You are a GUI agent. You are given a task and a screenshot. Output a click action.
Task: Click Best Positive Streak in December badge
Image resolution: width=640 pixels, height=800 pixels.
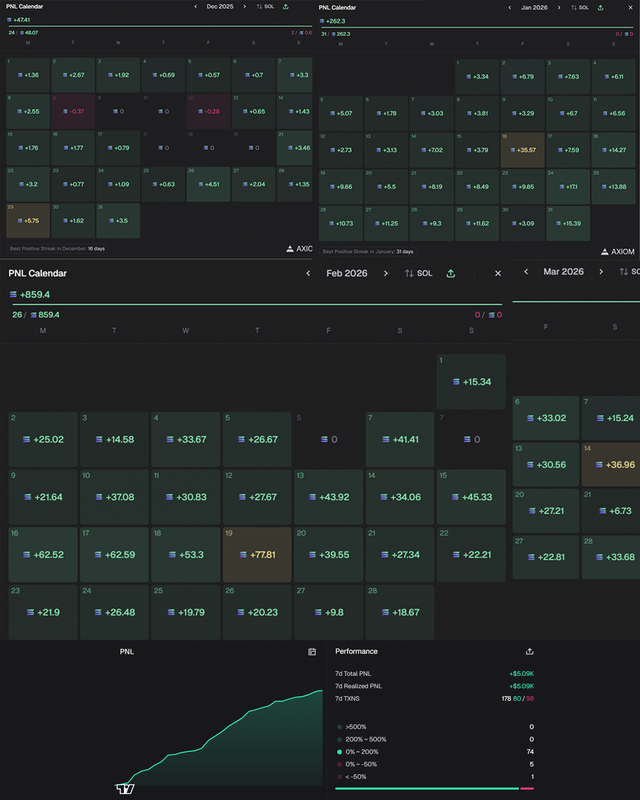(58, 248)
